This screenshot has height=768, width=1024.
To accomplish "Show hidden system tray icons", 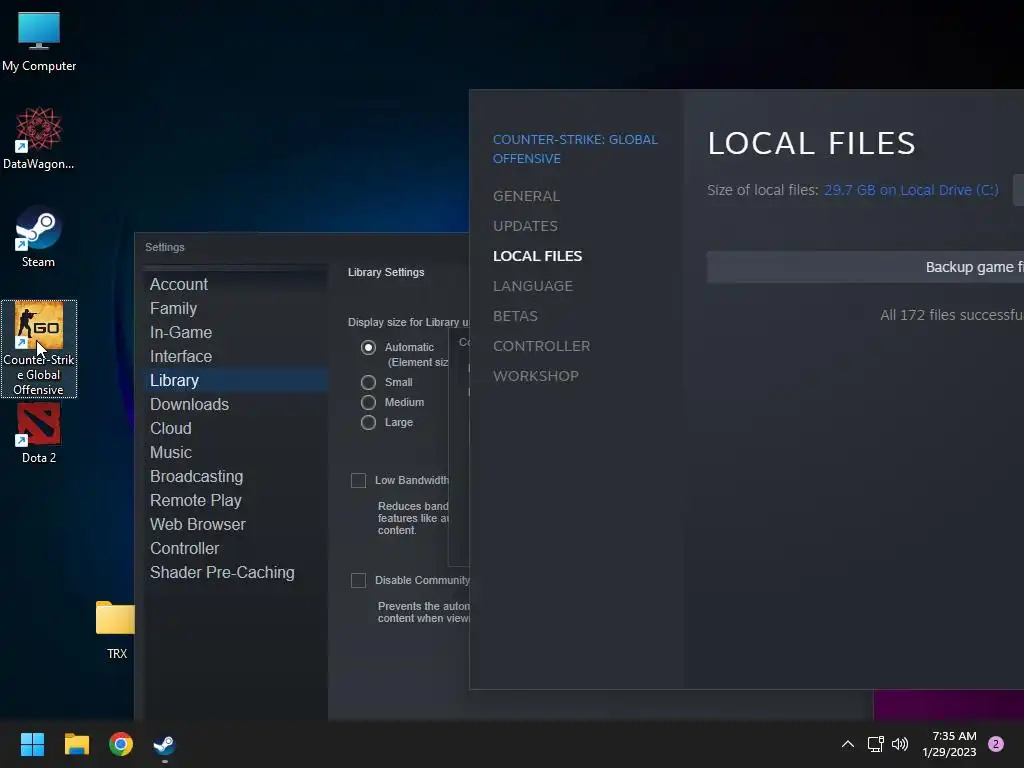I will tap(848, 744).
